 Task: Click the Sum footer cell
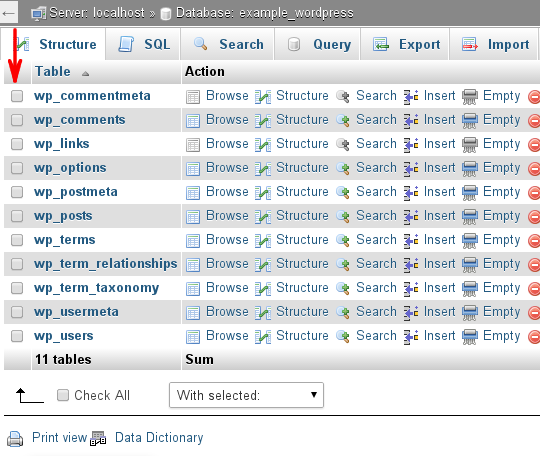pos(199,360)
